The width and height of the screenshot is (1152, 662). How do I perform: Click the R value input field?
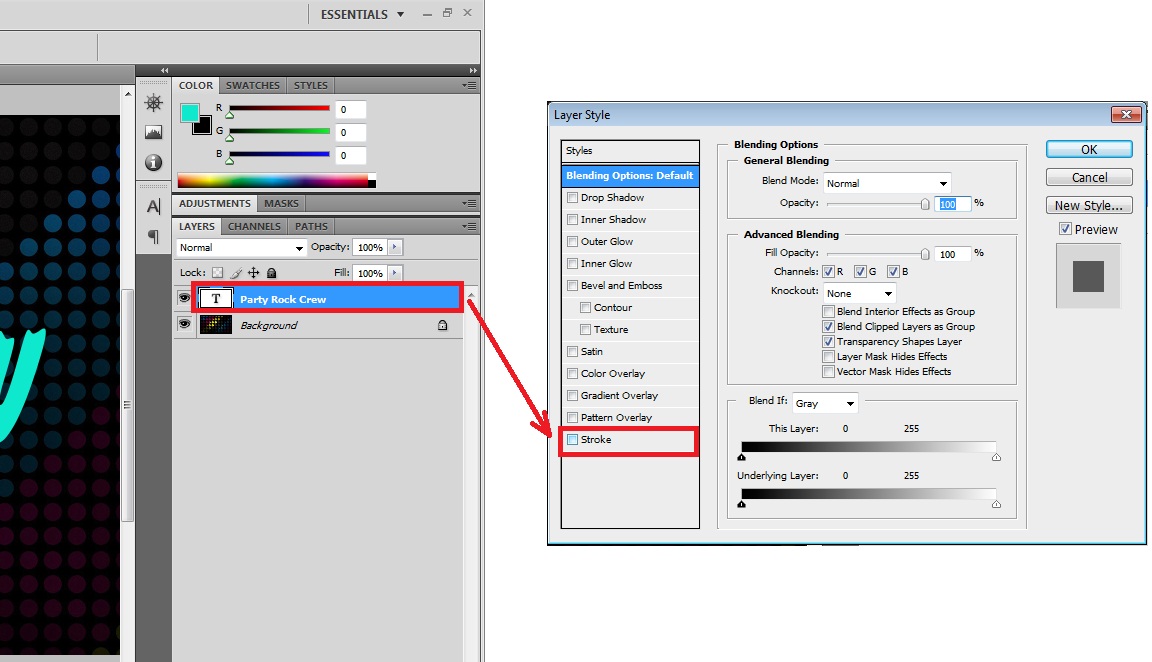350,109
